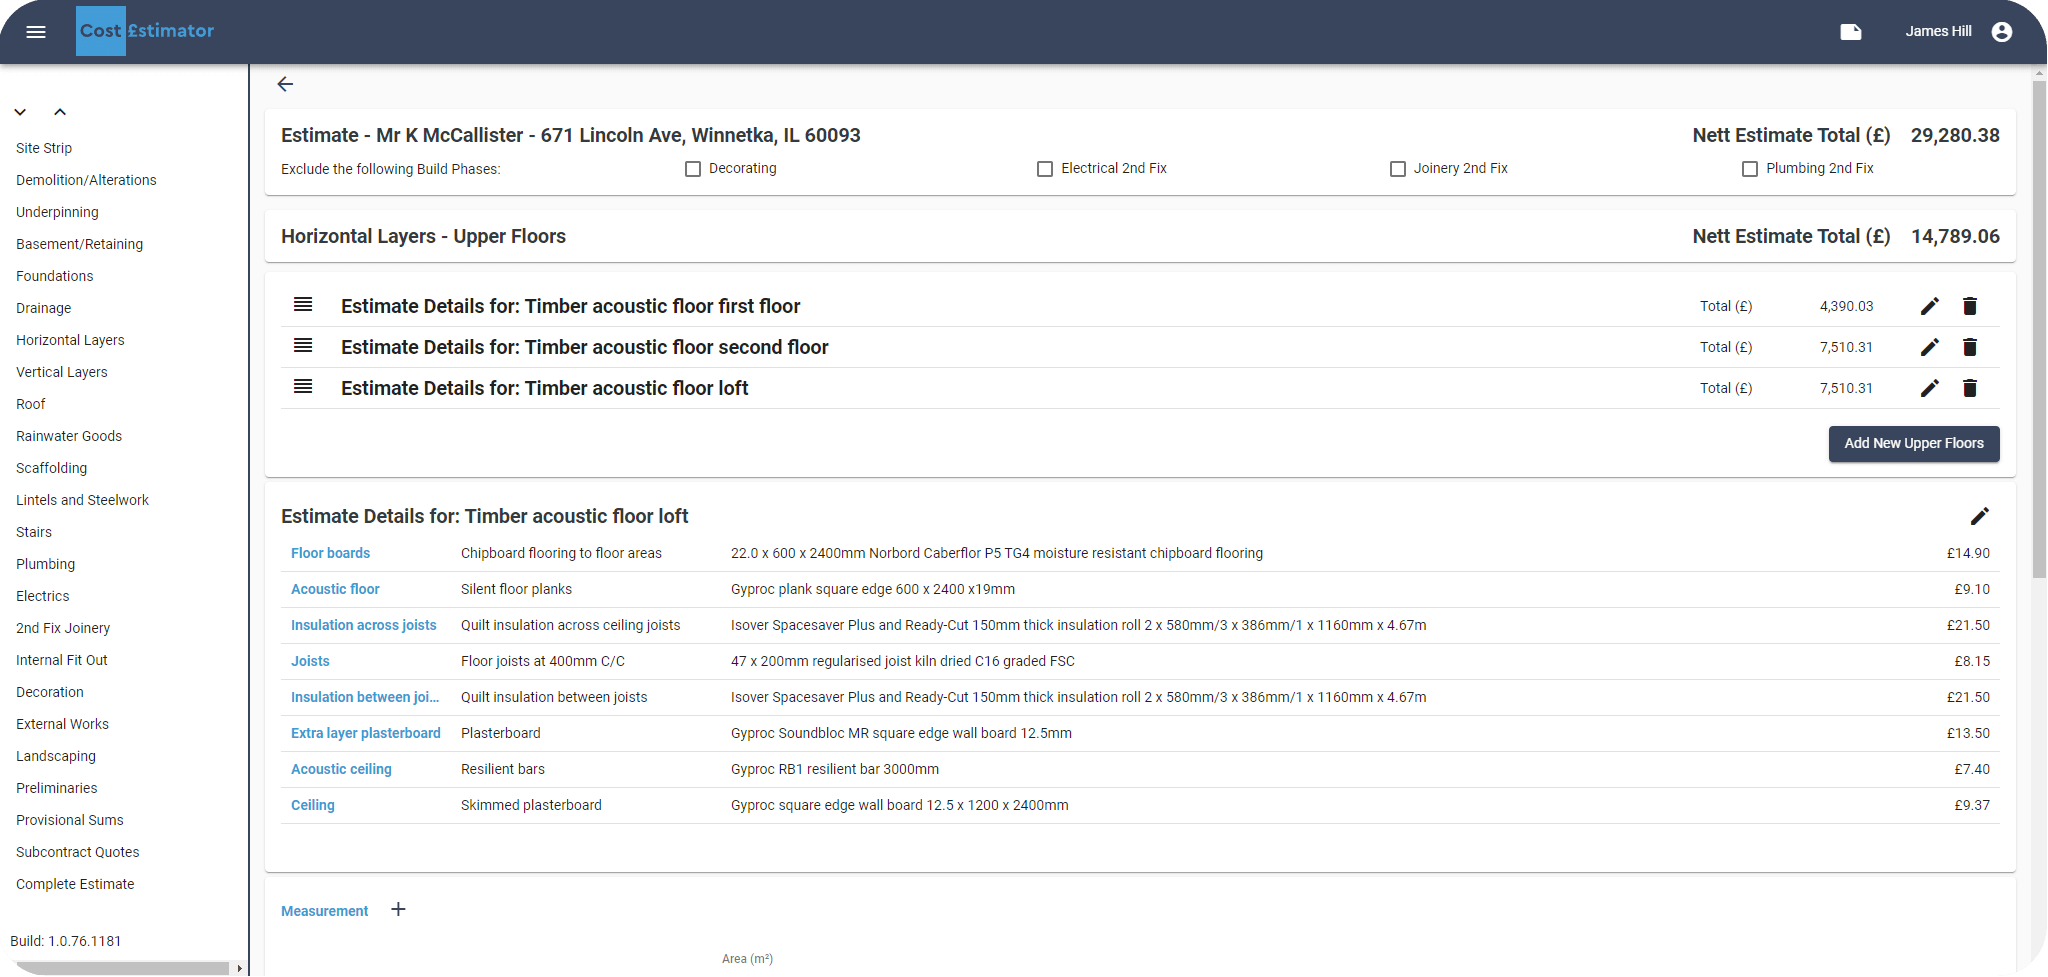Tick the Electrical 2nd Fix checkbox
Viewport: 2048px width, 977px height.
[1045, 169]
